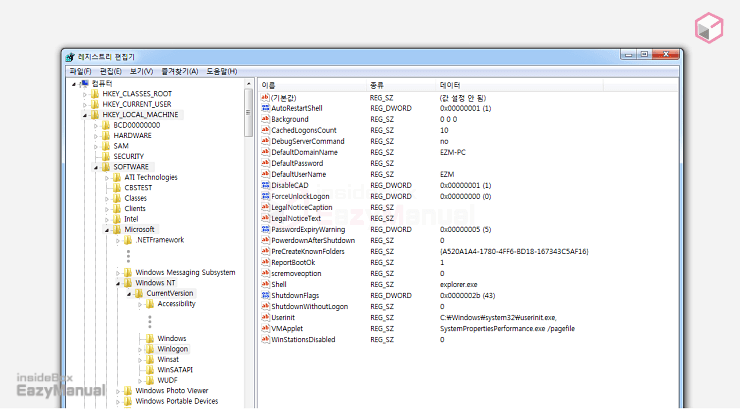Click the Background string value icon

pos(265,119)
